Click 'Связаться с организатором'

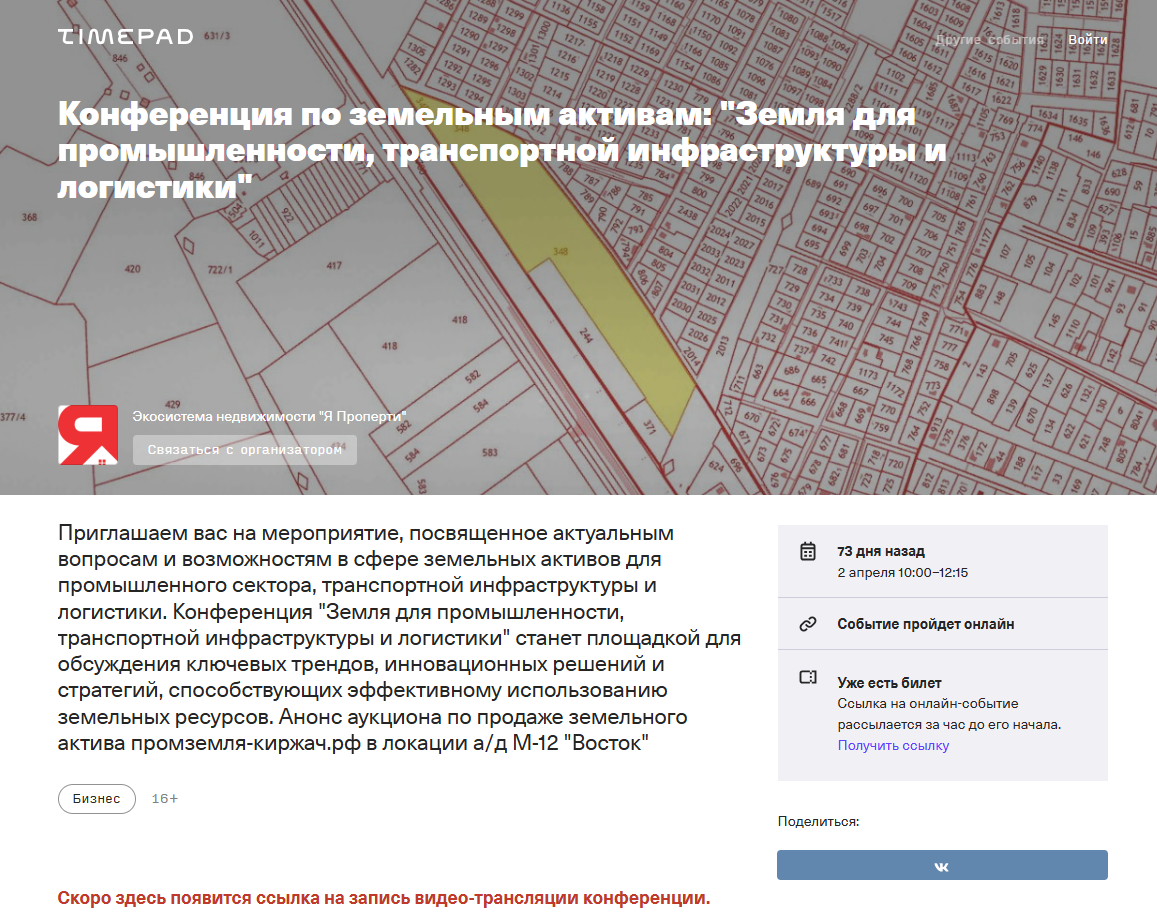pyautogui.click(x=244, y=450)
